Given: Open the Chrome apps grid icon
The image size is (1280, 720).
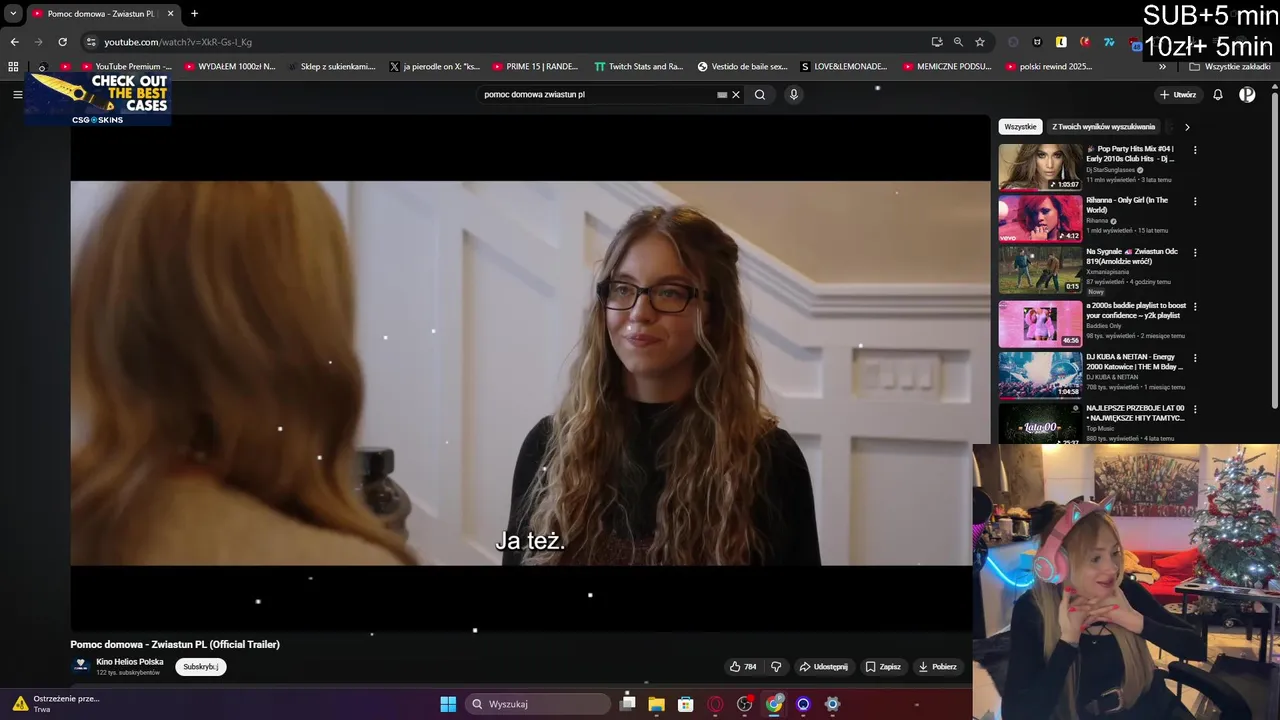Looking at the screenshot, I should coord(13,67).
